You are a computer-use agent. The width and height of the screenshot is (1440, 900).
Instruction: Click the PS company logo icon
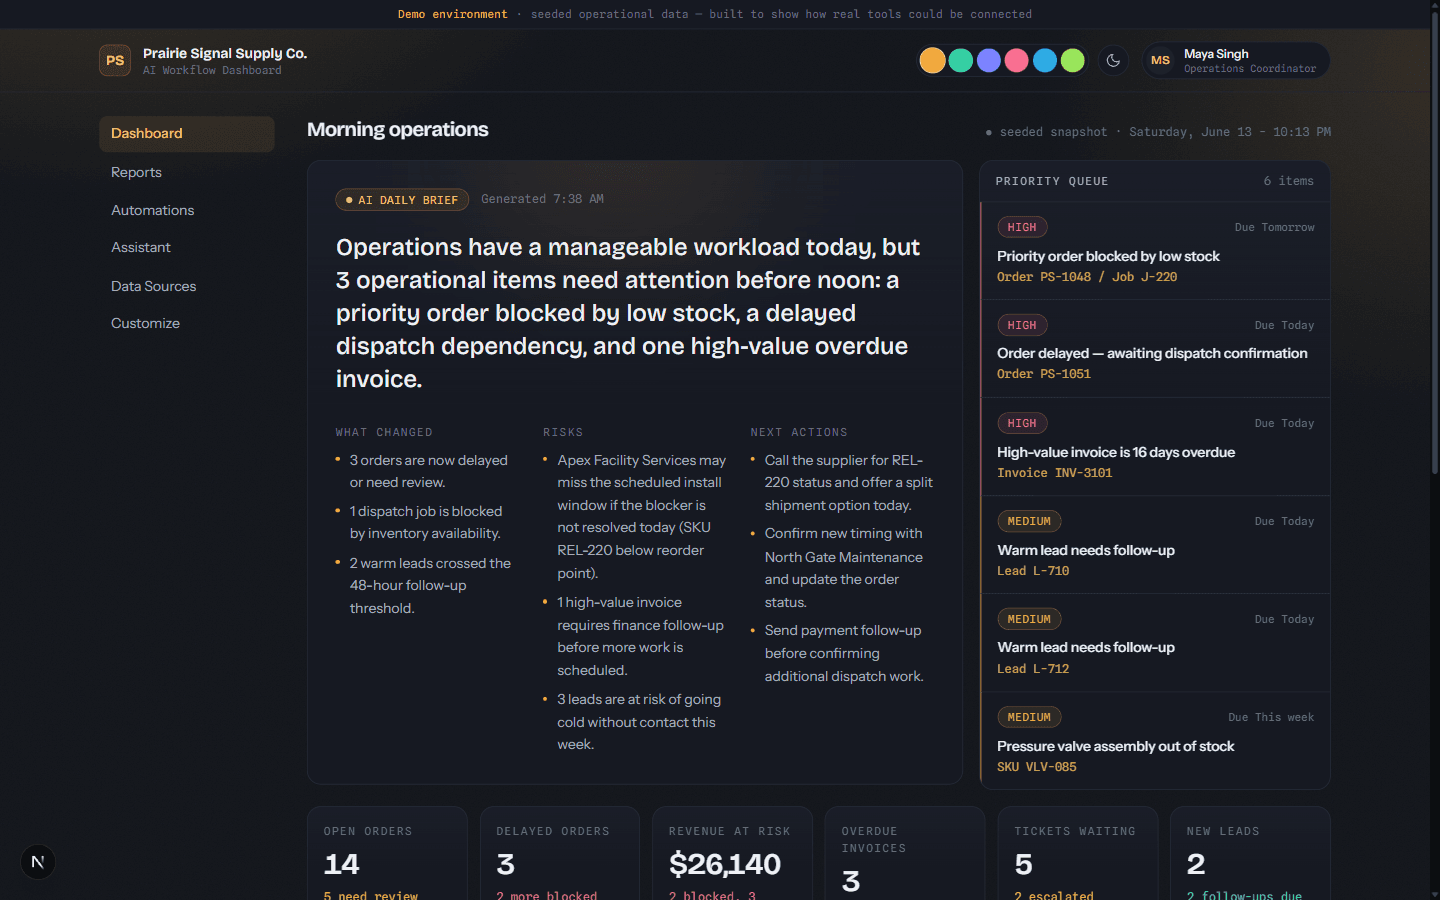tap(115, 60)
